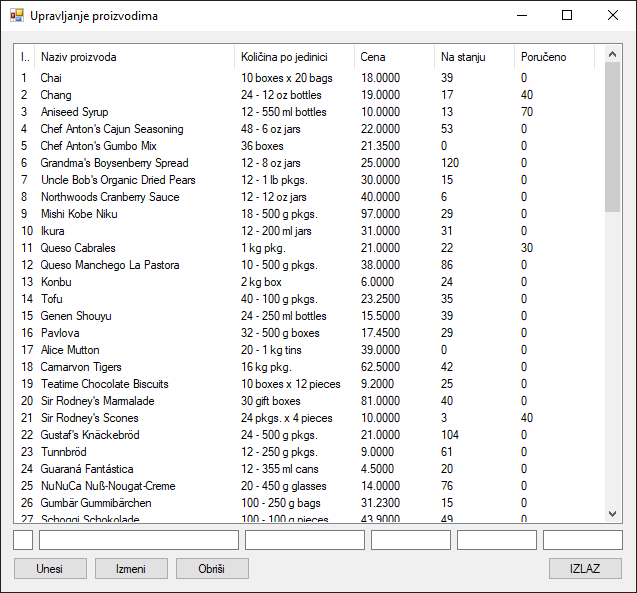Click the Cena column header
Image resolution: width=637 pixels, height=593 pixels.
click(394, 57)
